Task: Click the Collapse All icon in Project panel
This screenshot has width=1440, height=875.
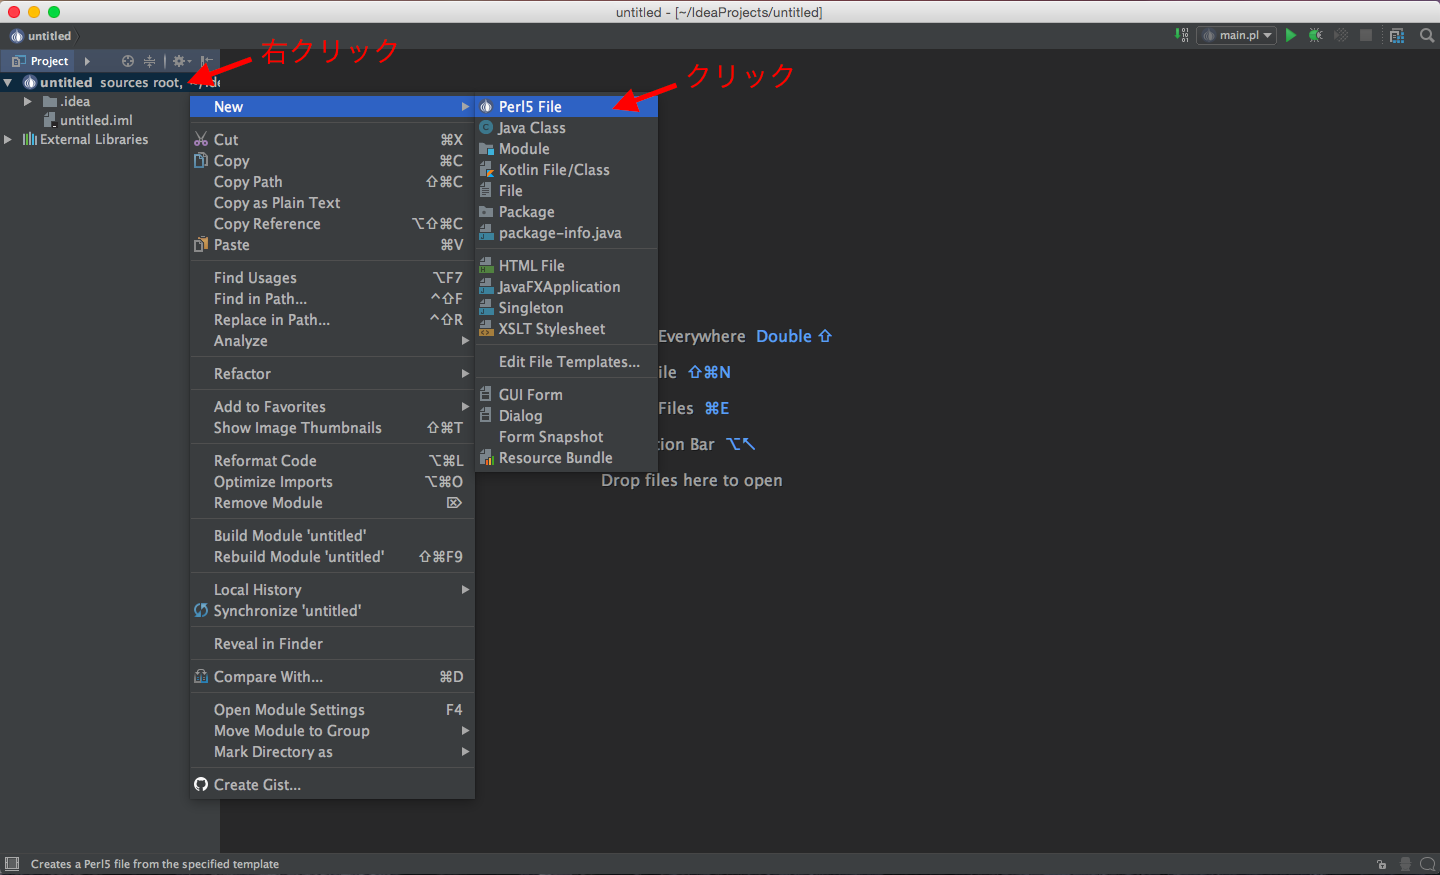Action: 149,61
